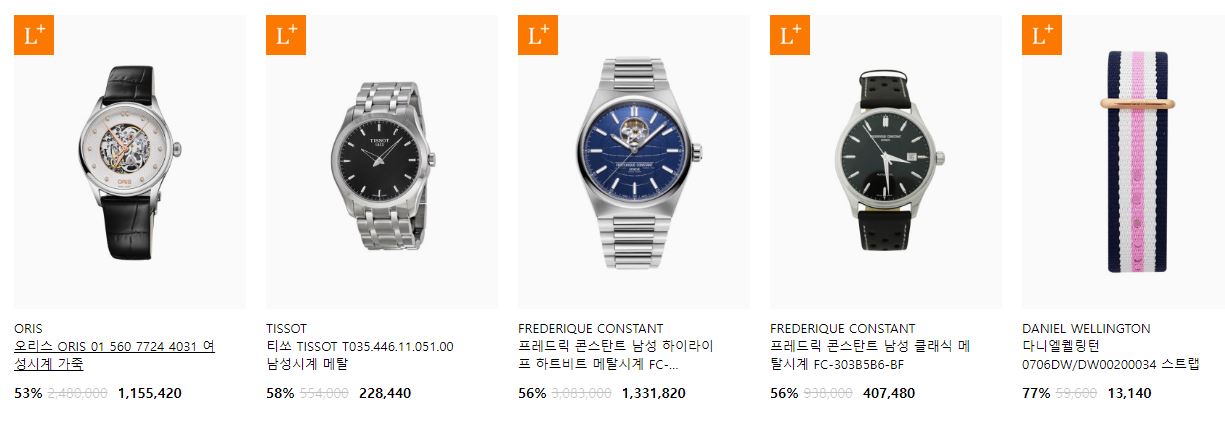Open the Oris skeleton watch image
1225x446 pixels.
130,162
